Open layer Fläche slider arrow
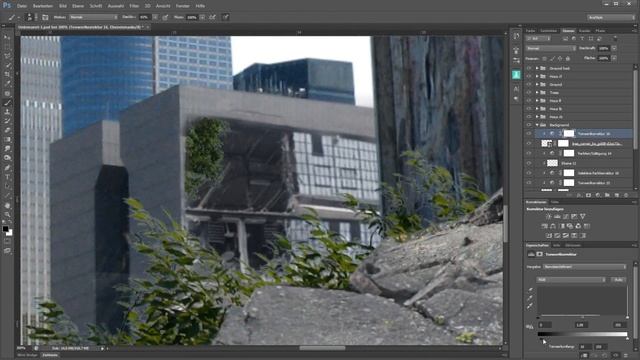This screenshot has height=360, width=640. coord(614,58)
